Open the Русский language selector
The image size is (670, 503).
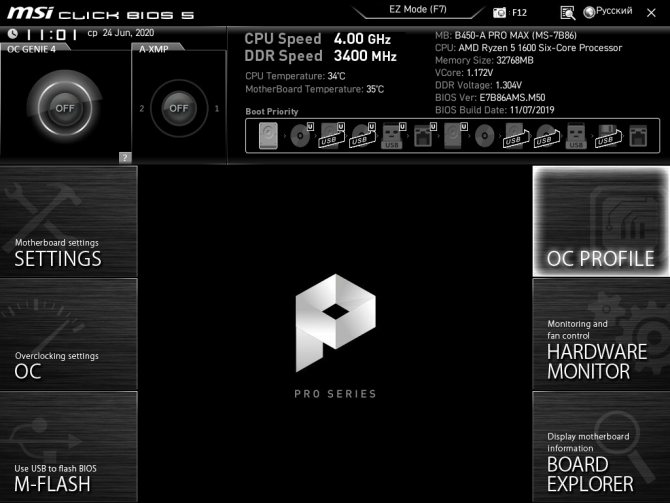coord(607,12)
